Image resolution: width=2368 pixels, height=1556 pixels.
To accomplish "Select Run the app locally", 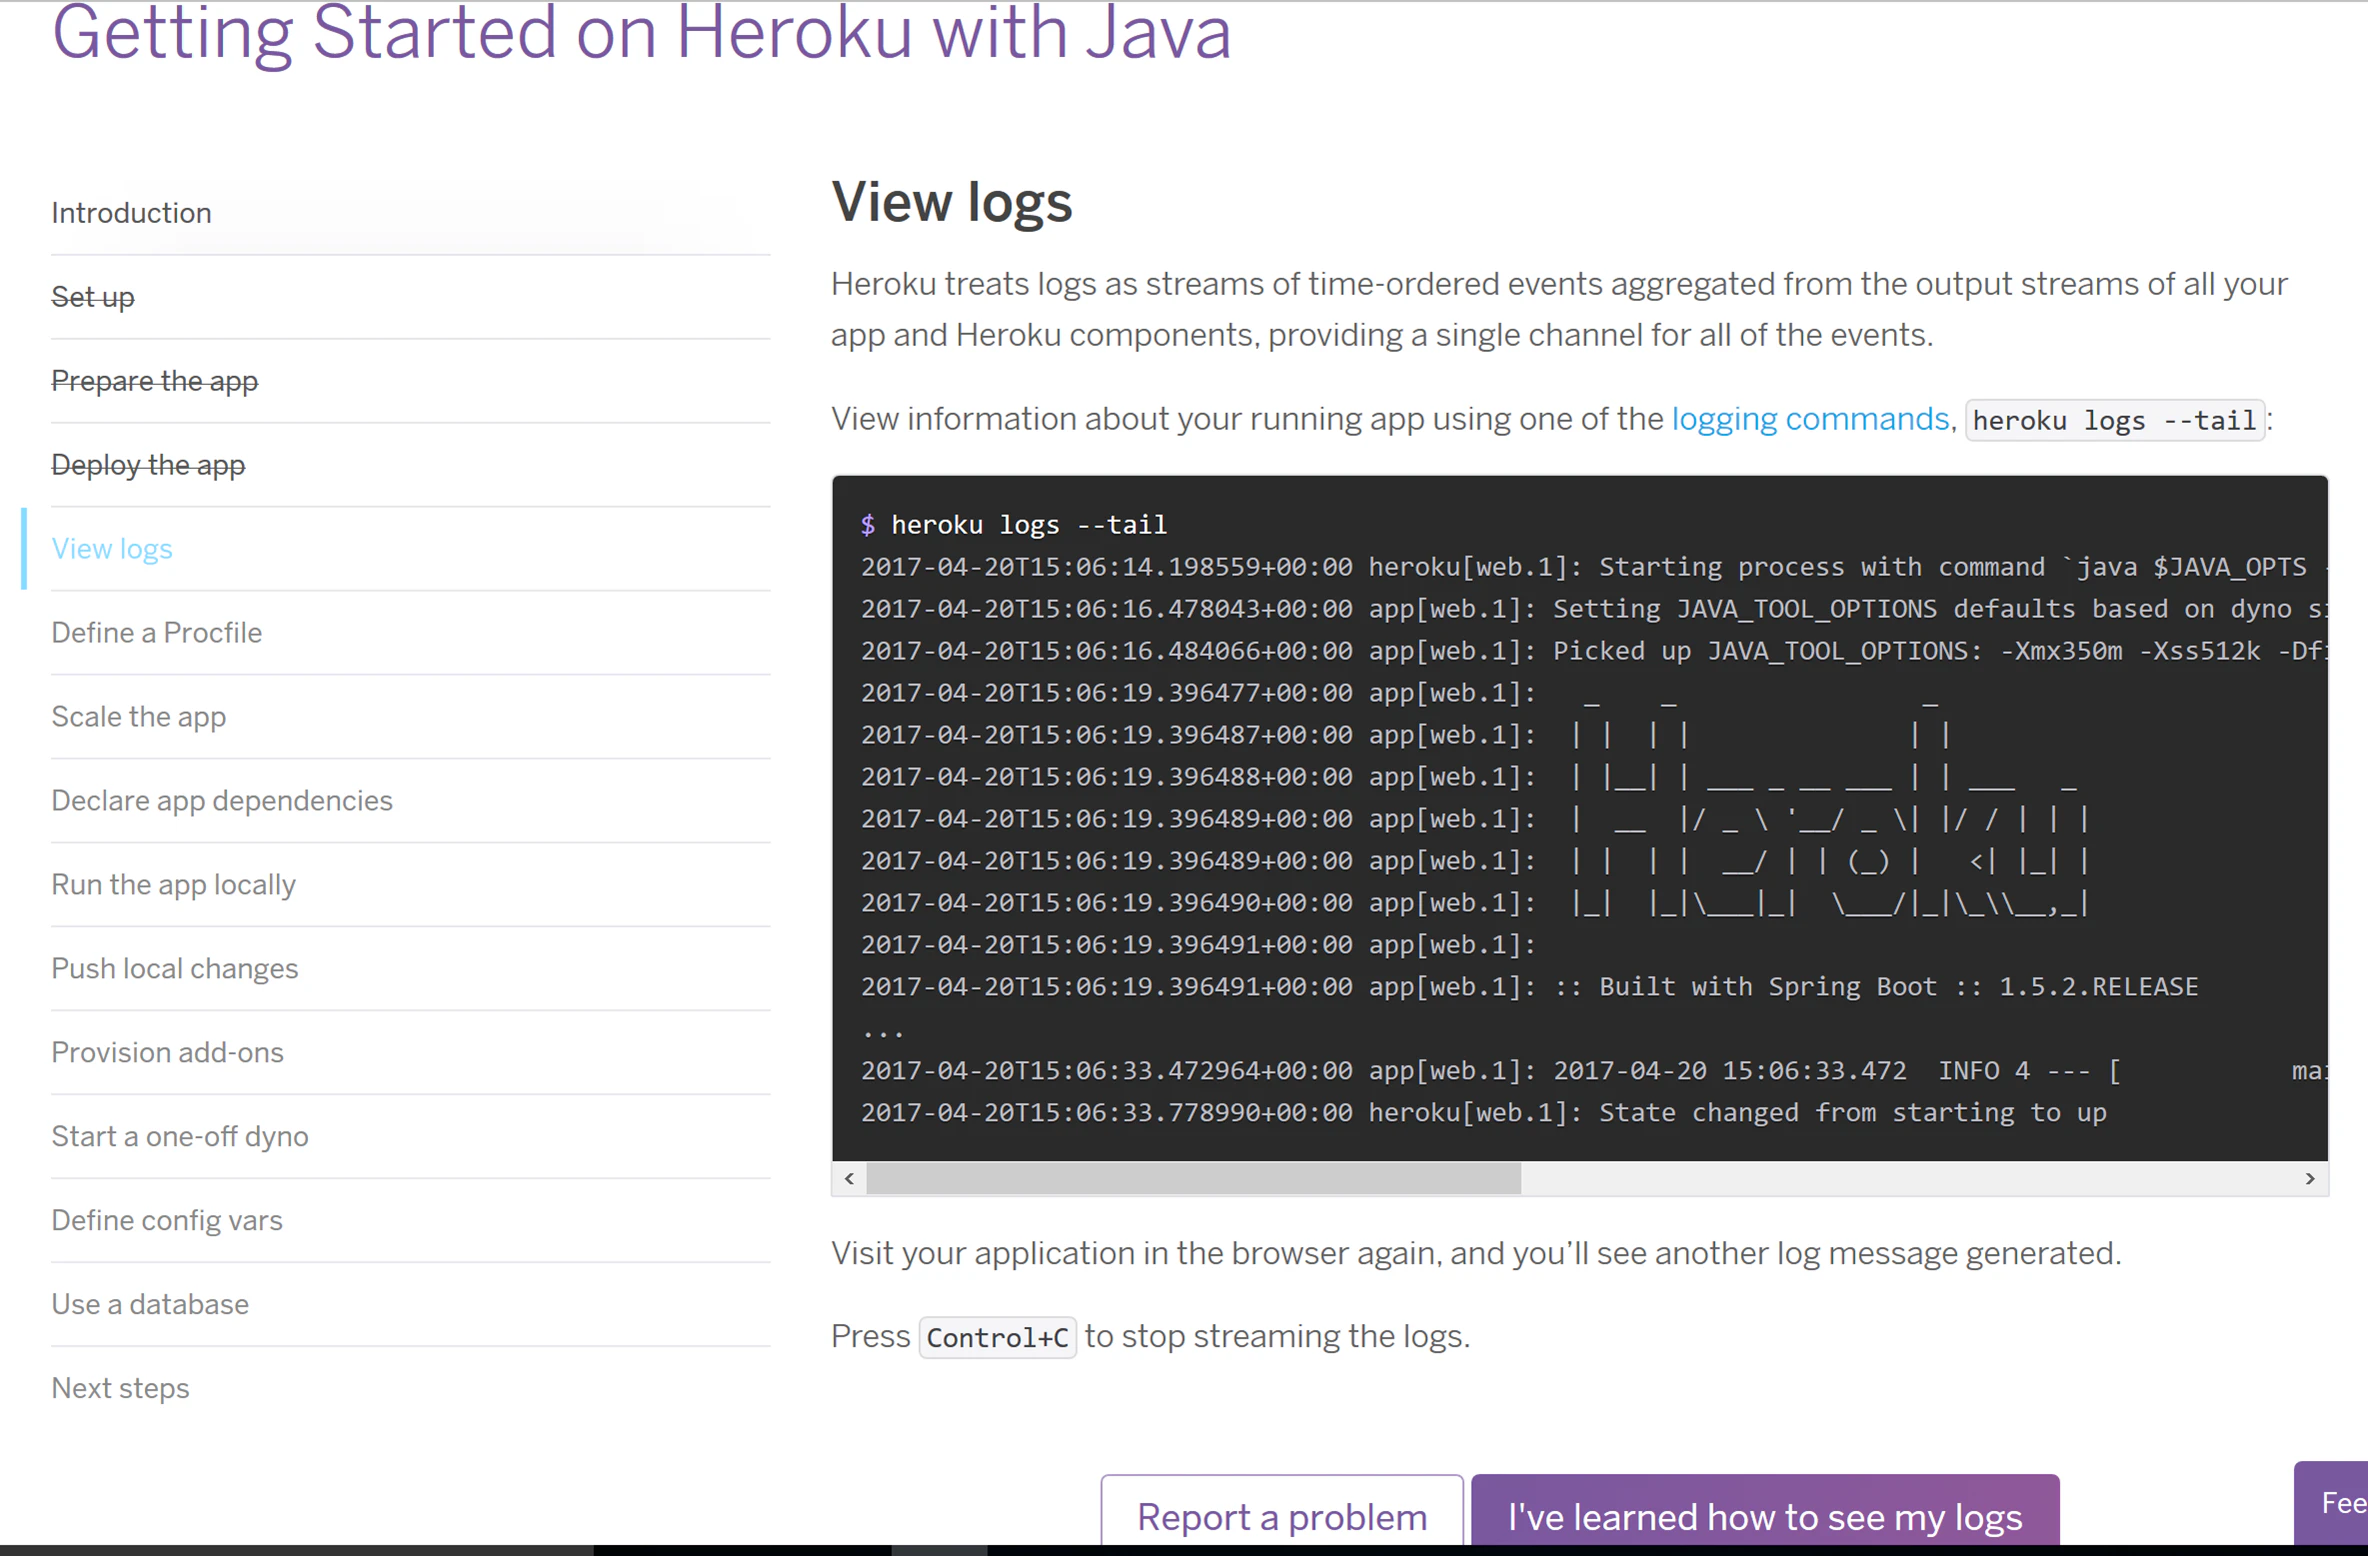I will [x=174, y=885].
